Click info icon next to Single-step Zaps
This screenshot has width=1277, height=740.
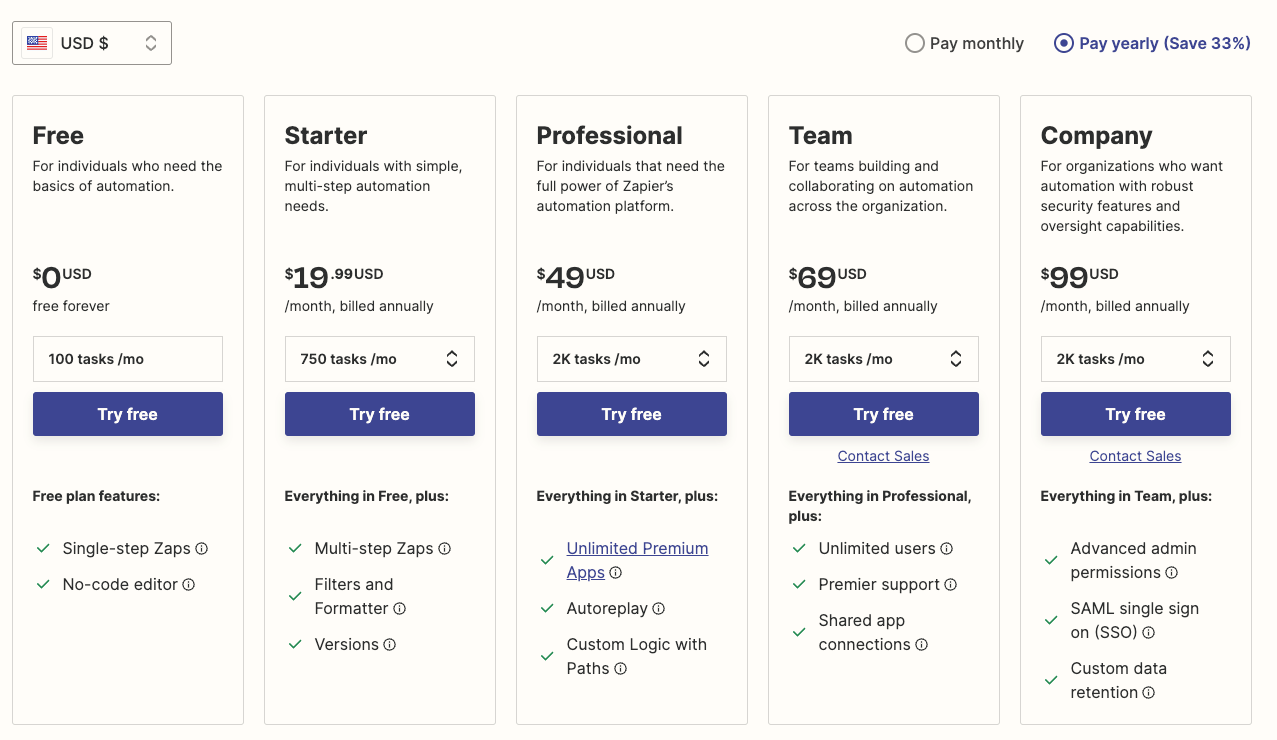(202, 549)
